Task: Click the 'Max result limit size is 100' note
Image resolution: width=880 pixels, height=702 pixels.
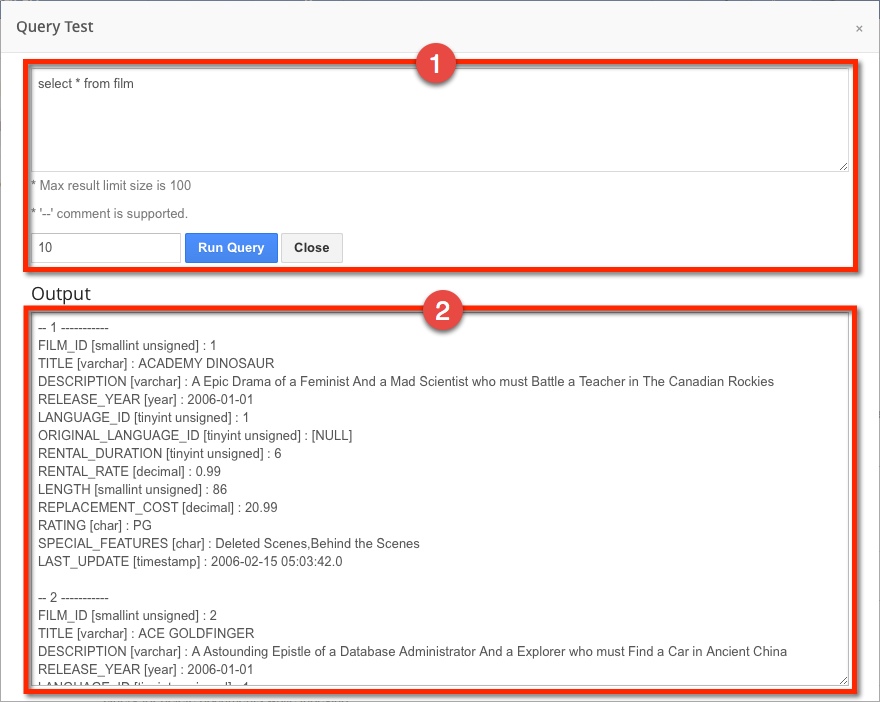Action: tap(111, 185)
